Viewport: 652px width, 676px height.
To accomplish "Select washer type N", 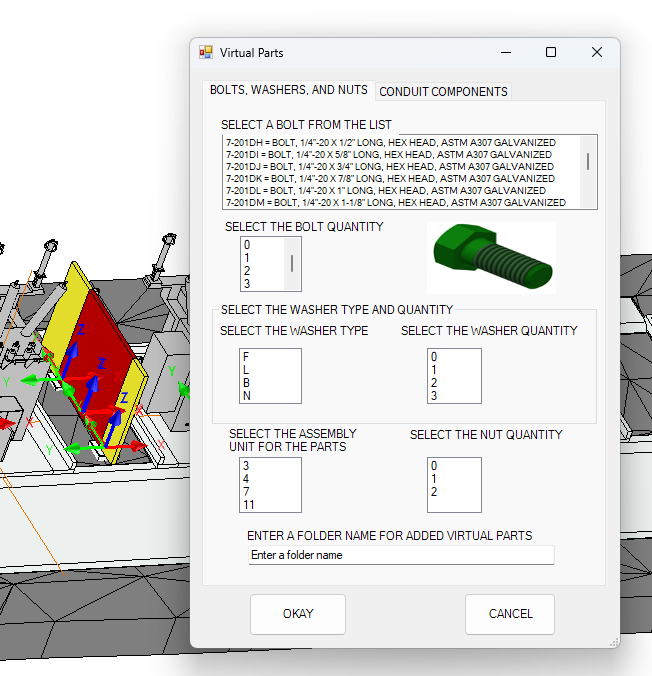I will point(270,395).
